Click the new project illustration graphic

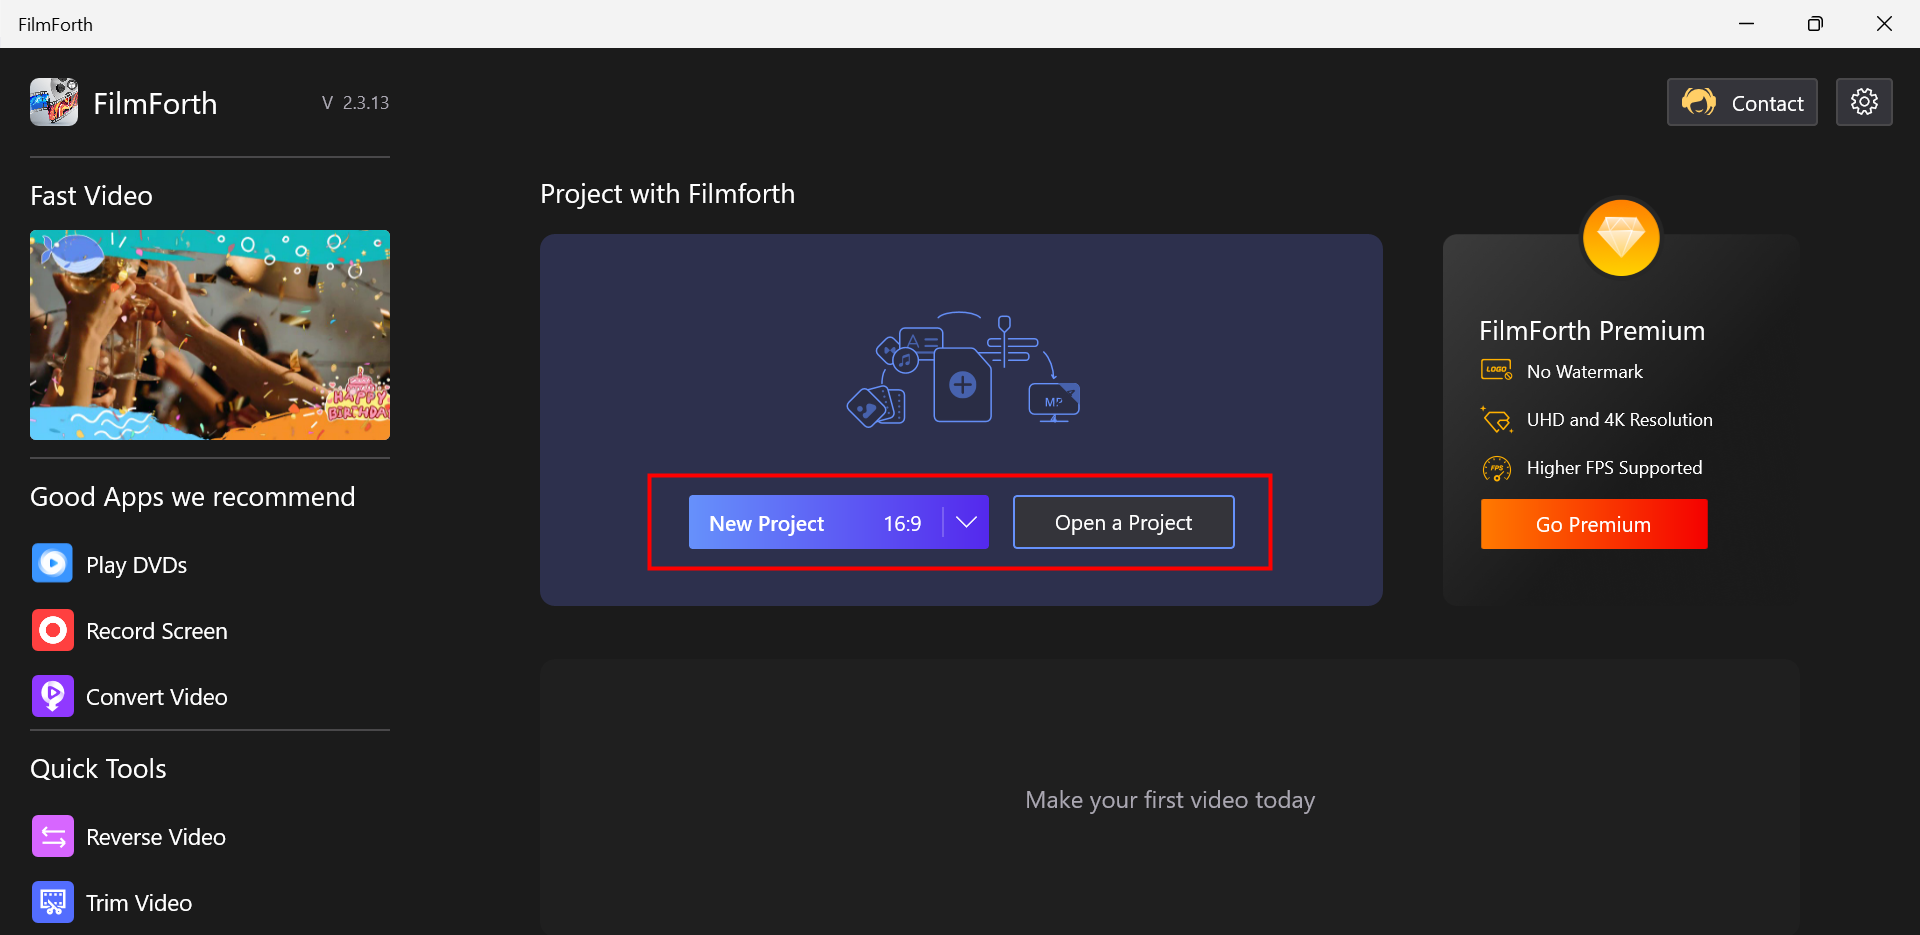[x=963, y=369]
